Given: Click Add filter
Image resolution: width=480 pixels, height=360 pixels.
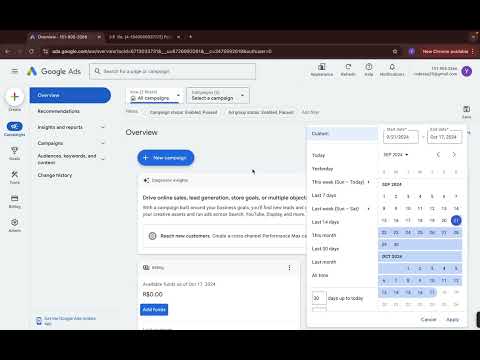Looking at the screenshot, I should click(x=310, y=112).
